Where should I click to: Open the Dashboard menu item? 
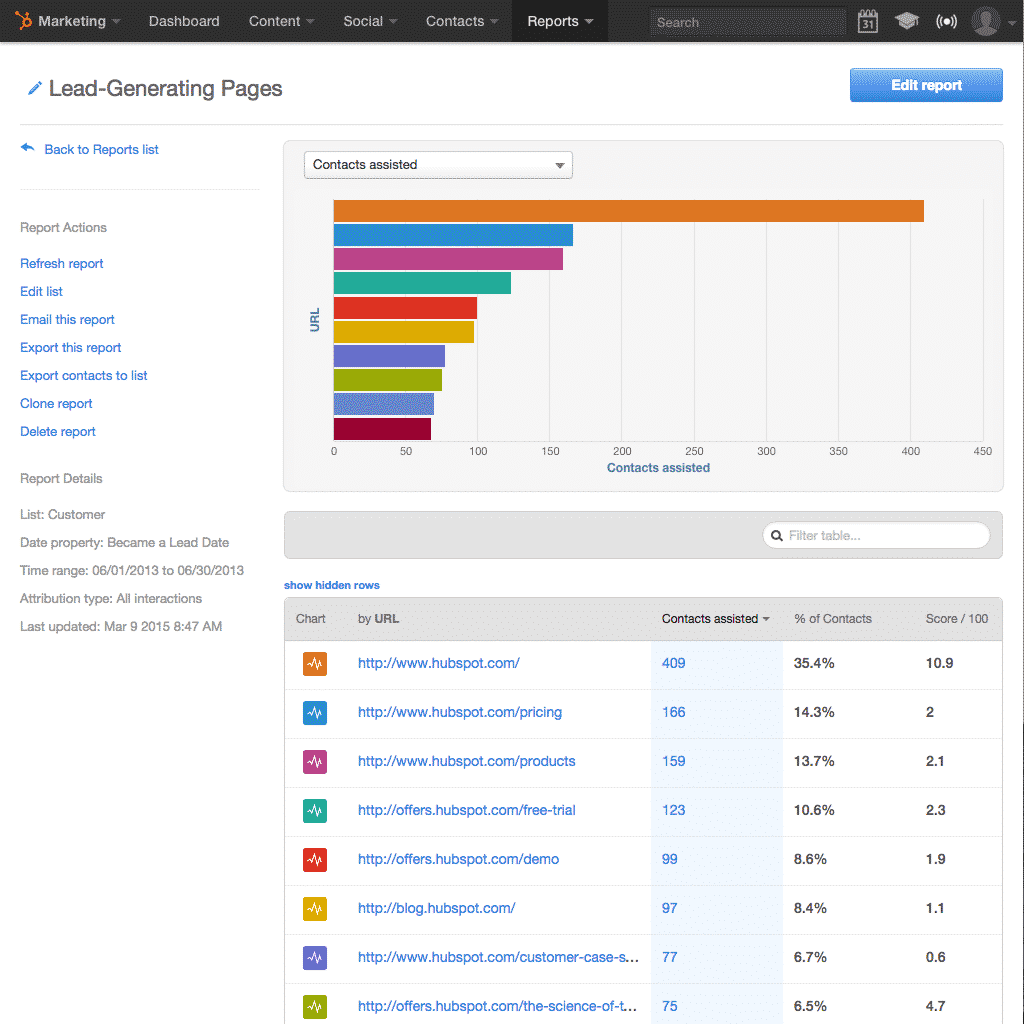coord(184,21)
